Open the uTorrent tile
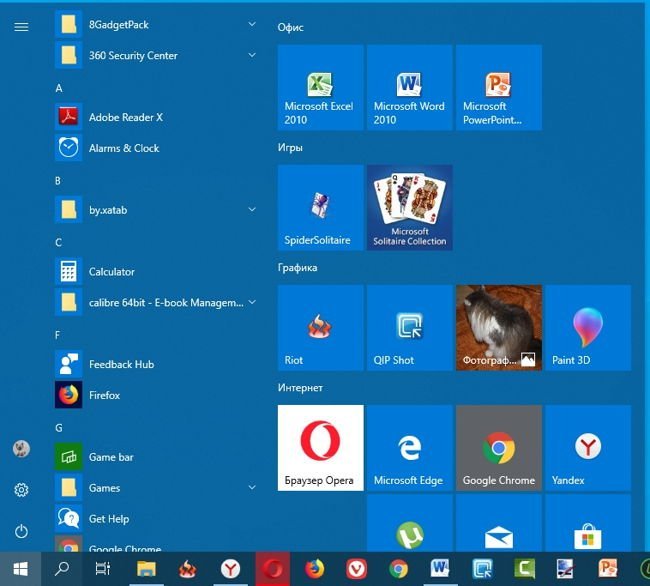Viewport: 650px width, 586px height. [x=410, y=523]
